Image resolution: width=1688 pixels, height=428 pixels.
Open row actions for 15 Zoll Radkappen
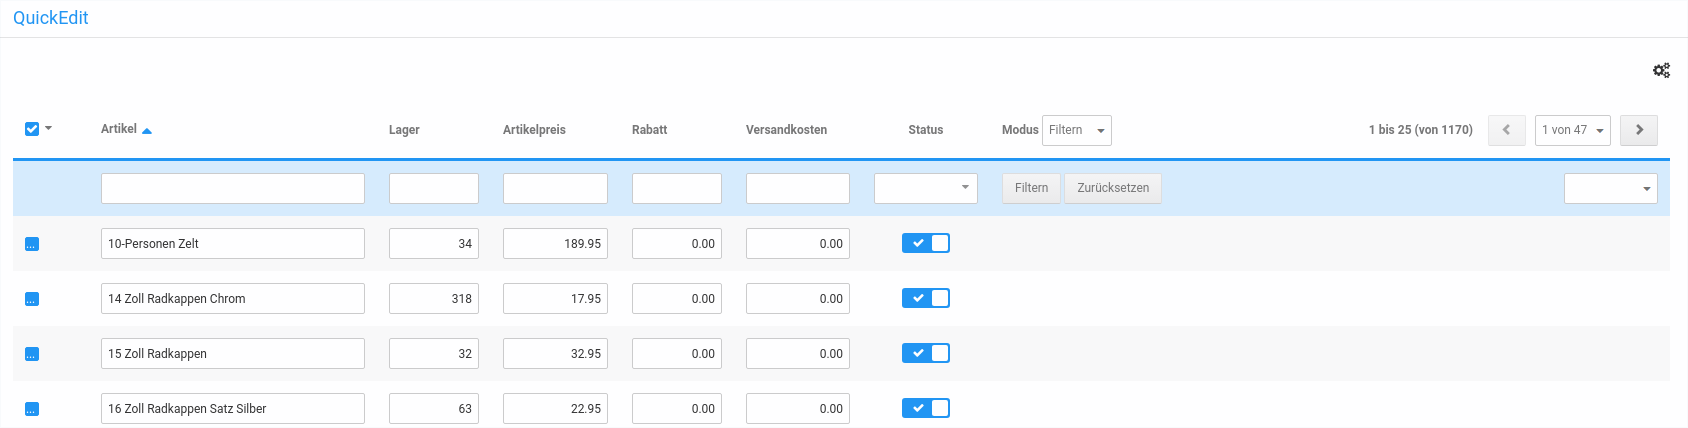(32, 354)
